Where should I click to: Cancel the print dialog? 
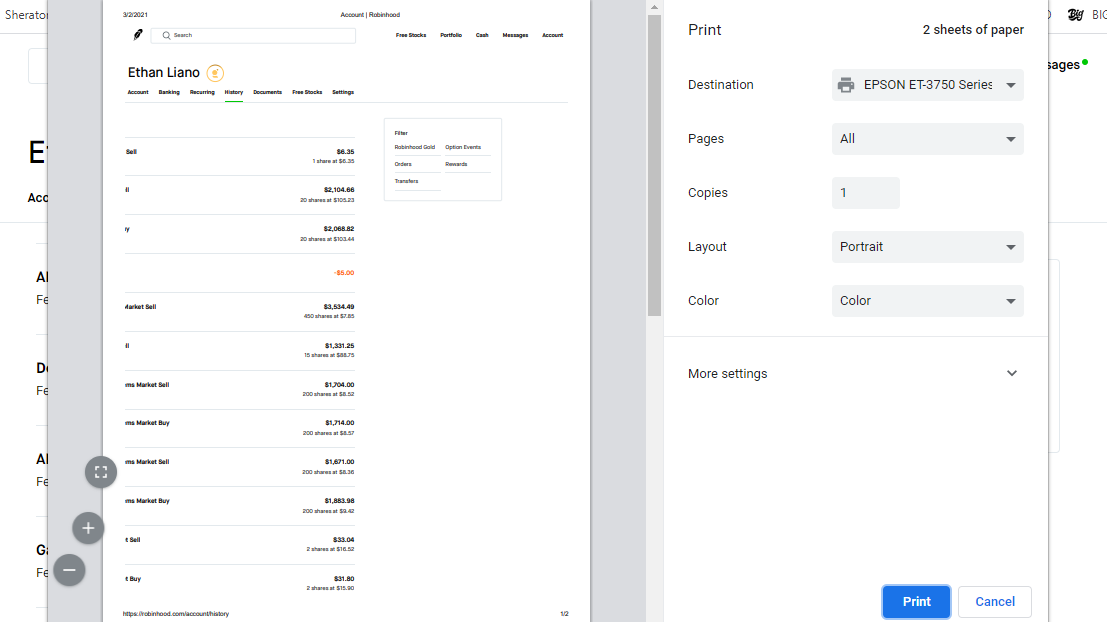click(995, 602)
